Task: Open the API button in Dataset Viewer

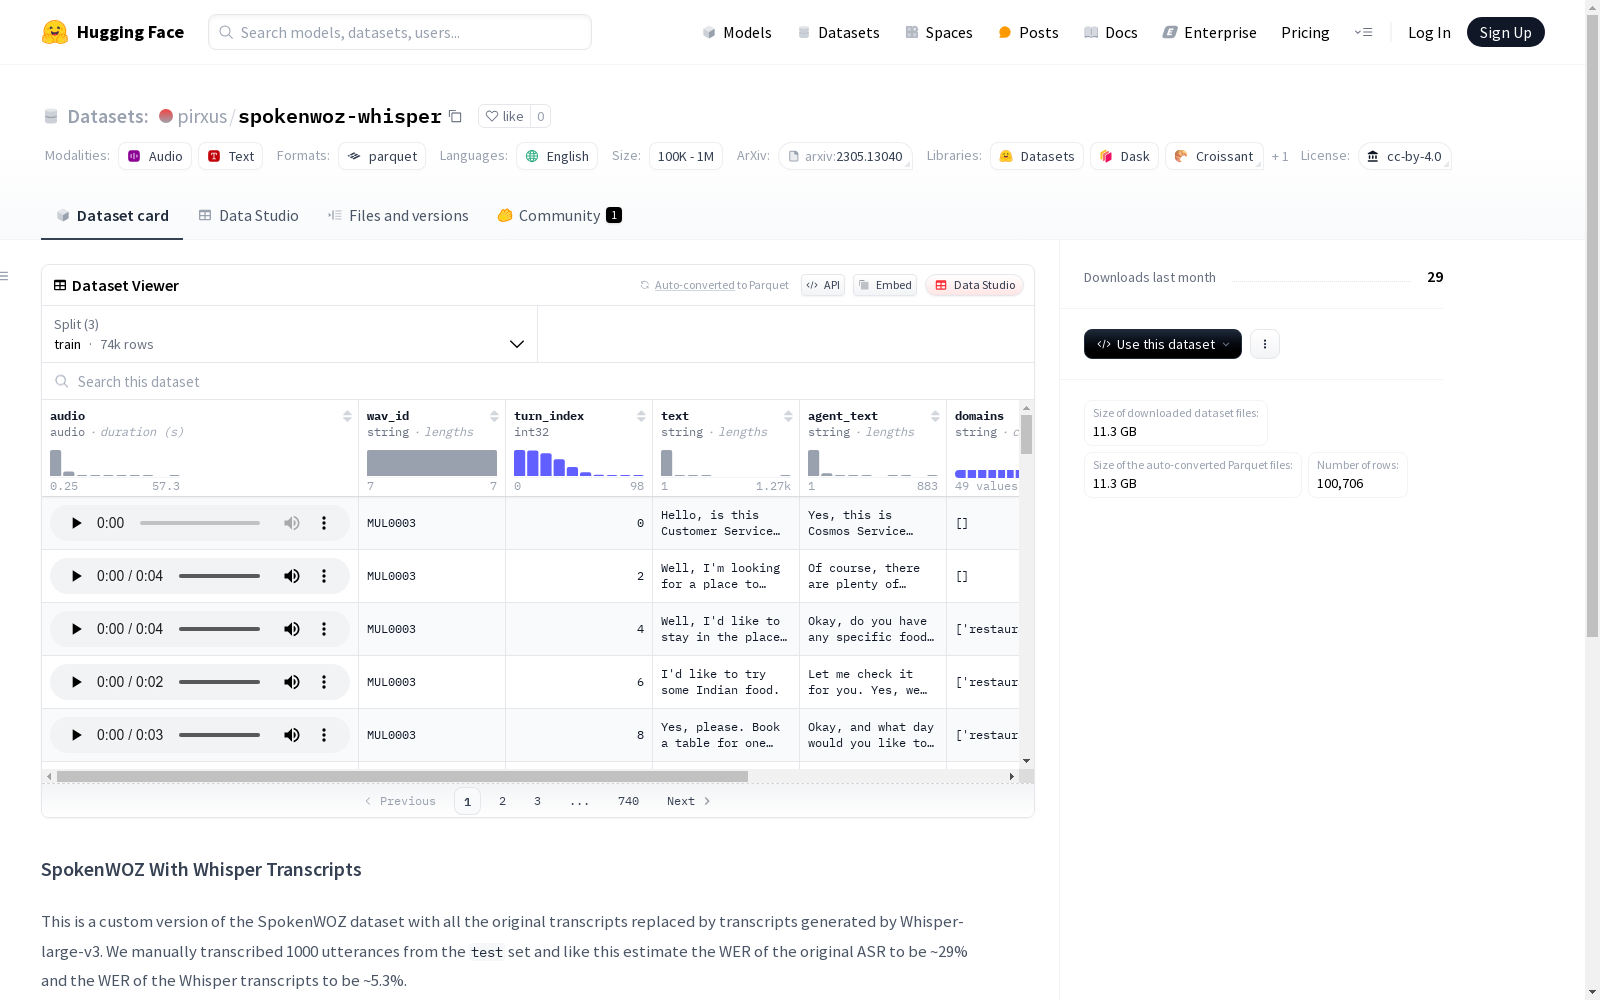Action: click(x=823, y=285)
